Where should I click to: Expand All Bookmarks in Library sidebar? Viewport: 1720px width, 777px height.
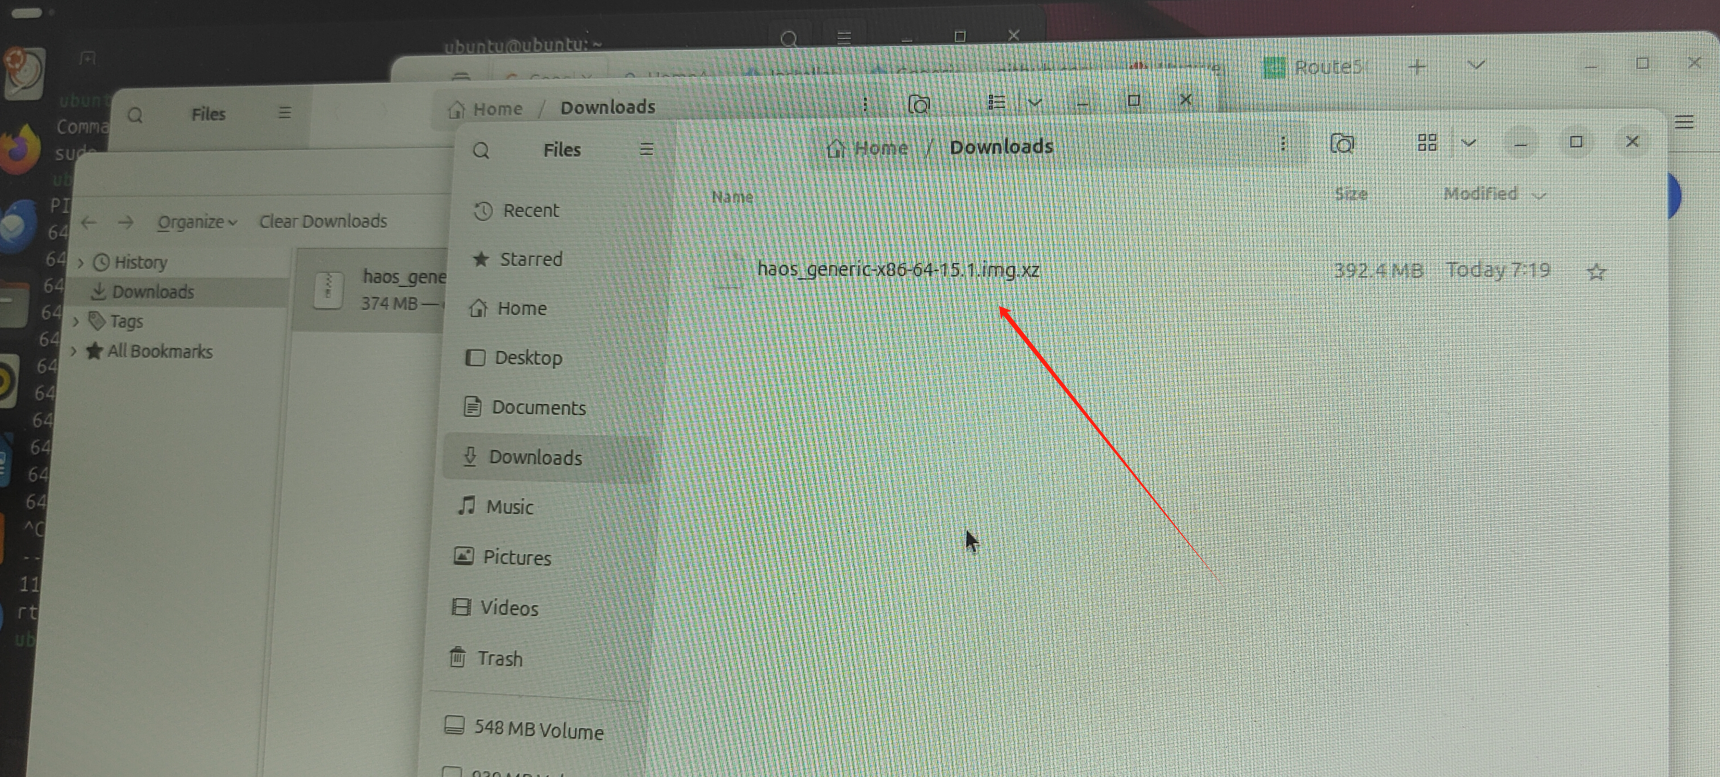pyautogui.click(x=74, y=351)
